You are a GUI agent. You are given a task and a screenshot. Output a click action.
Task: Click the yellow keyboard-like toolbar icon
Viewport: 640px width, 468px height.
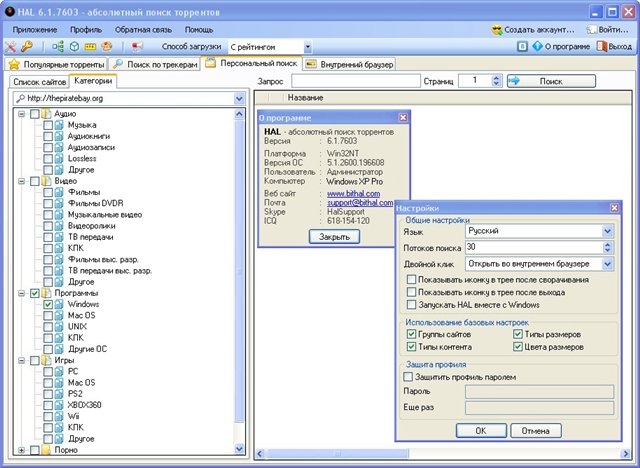(90, 47)
